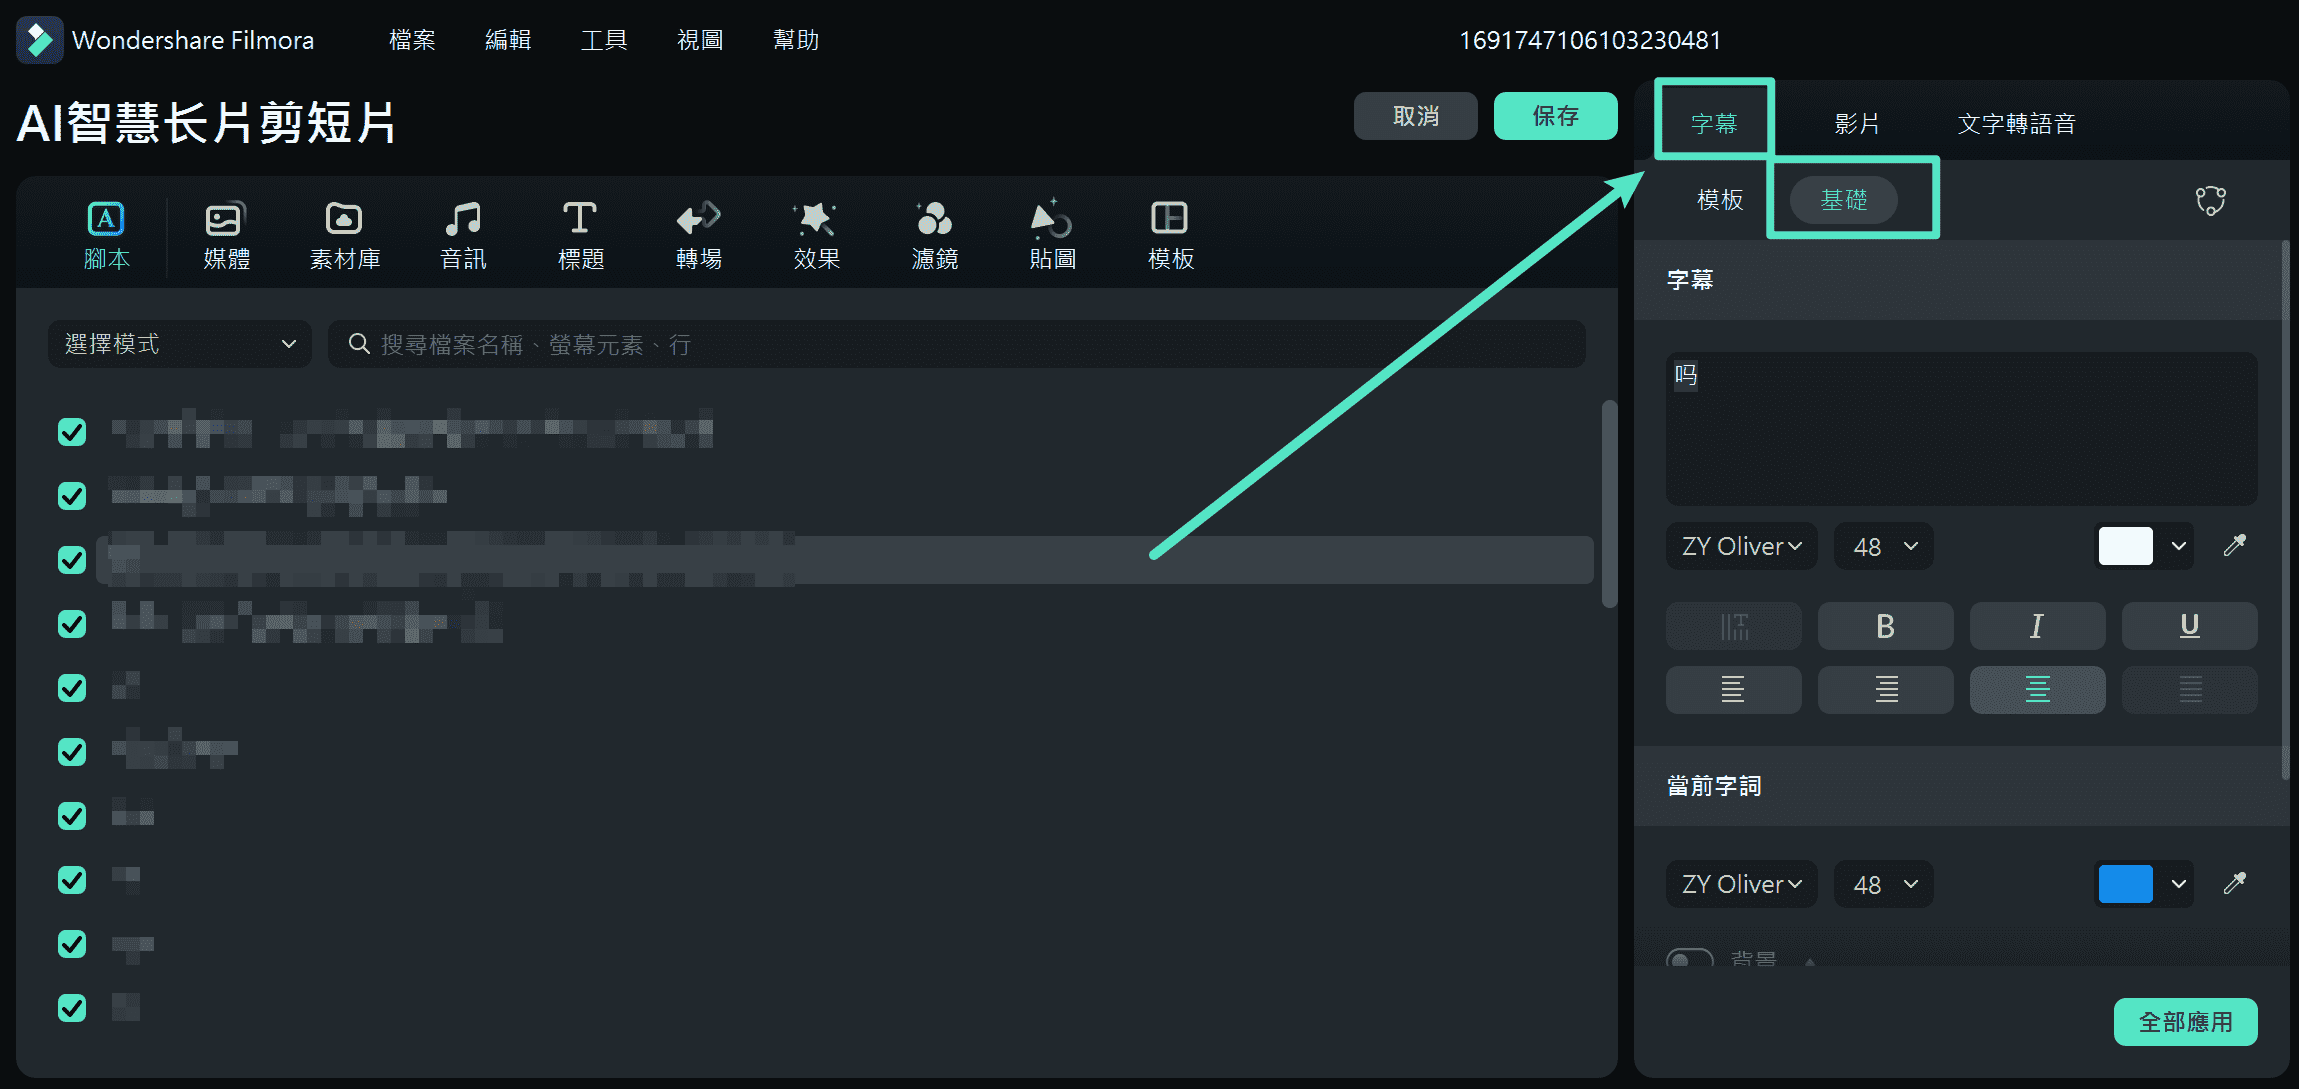Viewport: 2299px width, 1089px height.
Task: Toggle italic text formatting
Action: click(x=2037, y=626)
